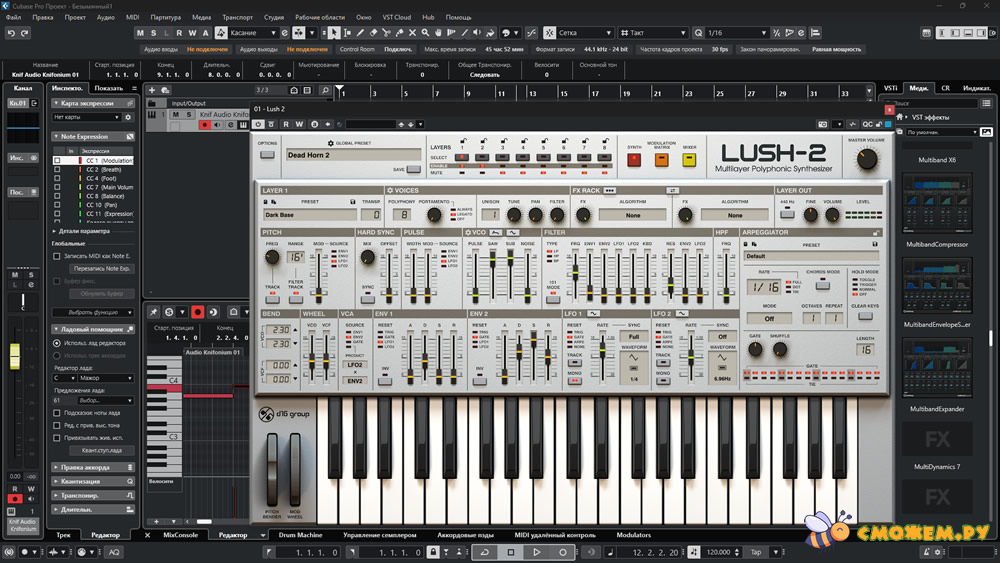The image size is (1000, 563).
Task: Toggle record enable on Knif Audio track
Action: (x=205, y=124)
